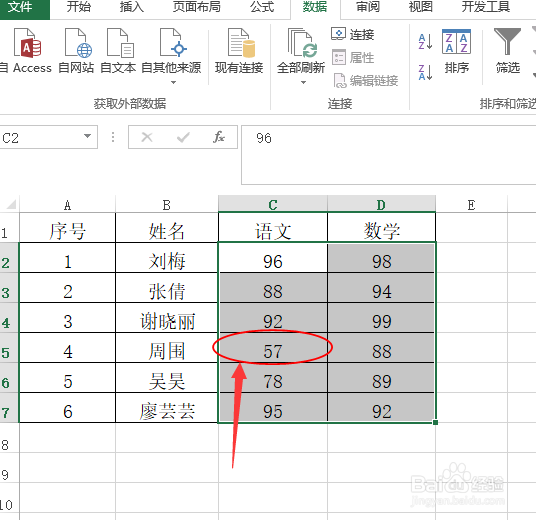Select the cell with name 张倩
536x520 pixels.
pos(167,288)
